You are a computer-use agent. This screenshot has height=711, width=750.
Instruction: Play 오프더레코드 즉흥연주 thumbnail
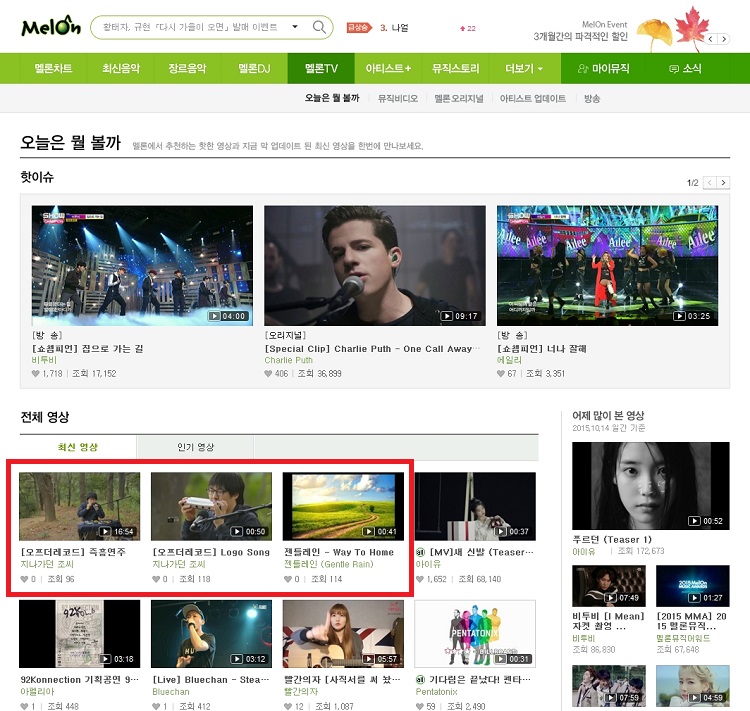tap(79, 506)
